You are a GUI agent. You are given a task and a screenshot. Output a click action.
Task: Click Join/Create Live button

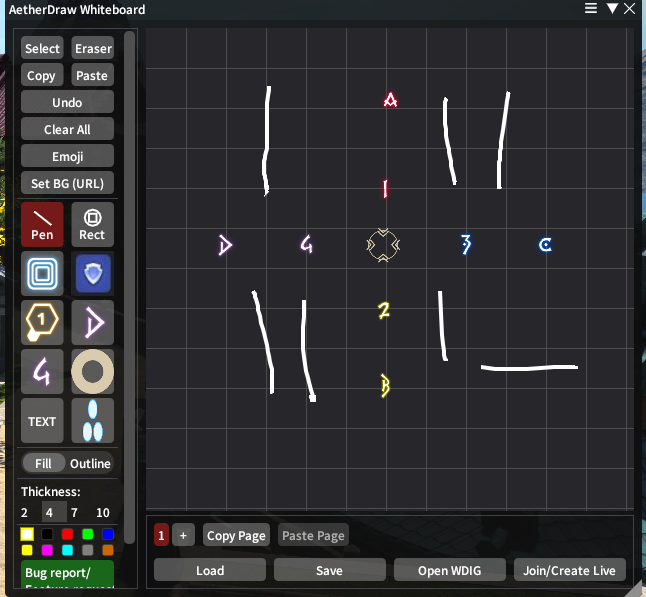569,570
